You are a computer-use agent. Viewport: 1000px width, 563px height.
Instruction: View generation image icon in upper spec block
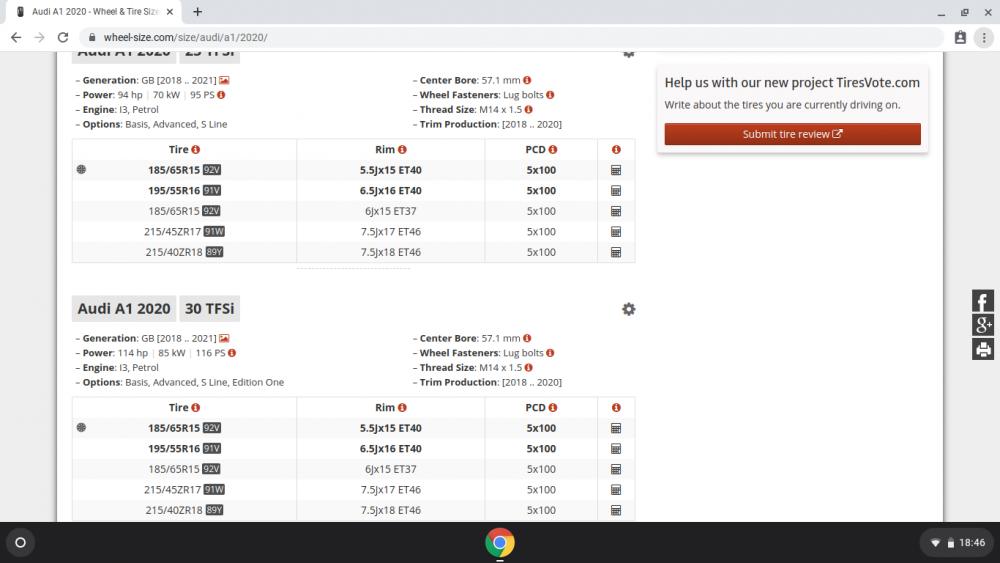click(224, 80)
